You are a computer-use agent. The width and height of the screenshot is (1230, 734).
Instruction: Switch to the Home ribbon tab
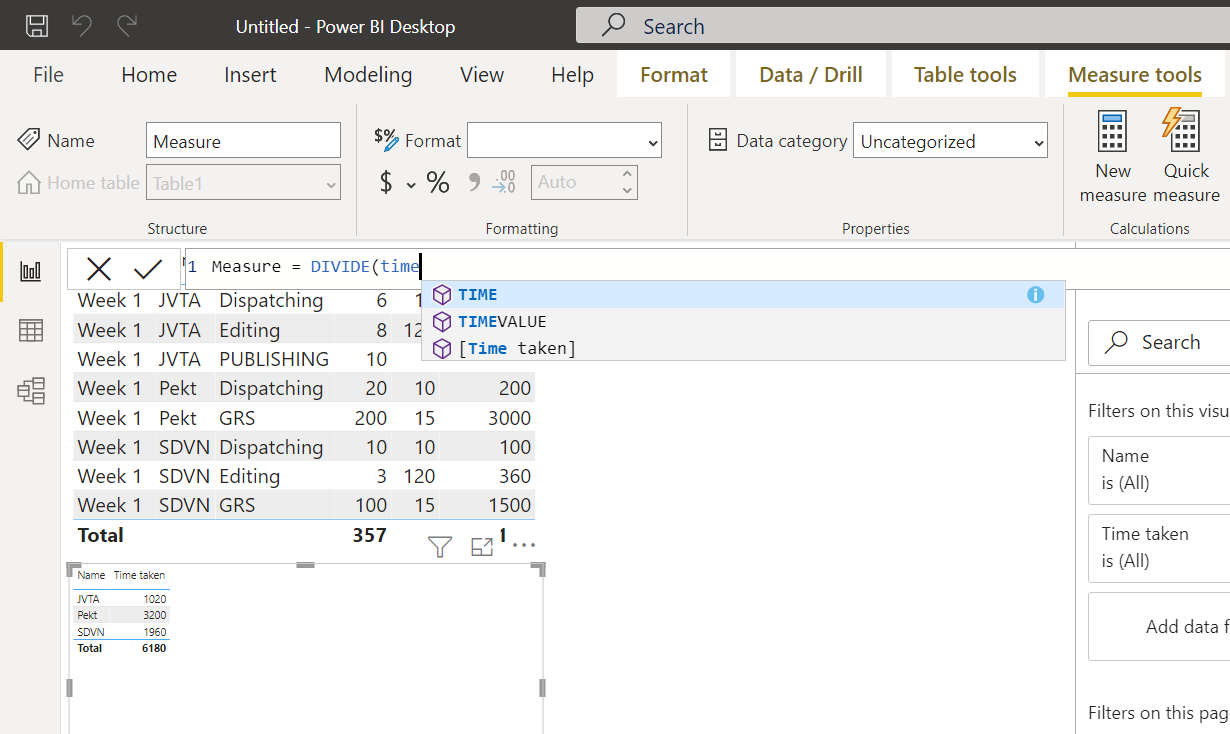[149, 75]
